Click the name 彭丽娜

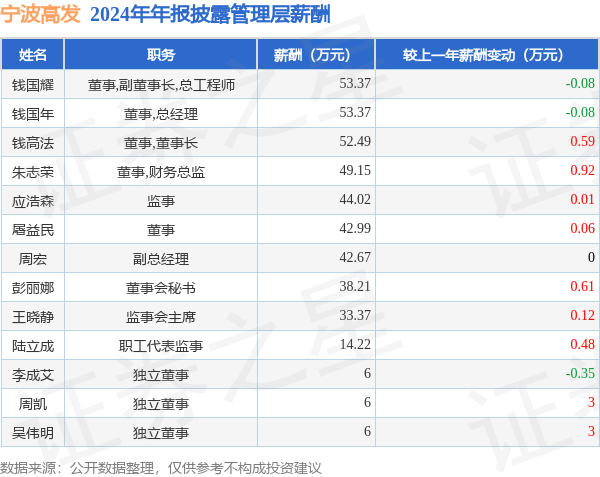[33, 288]
